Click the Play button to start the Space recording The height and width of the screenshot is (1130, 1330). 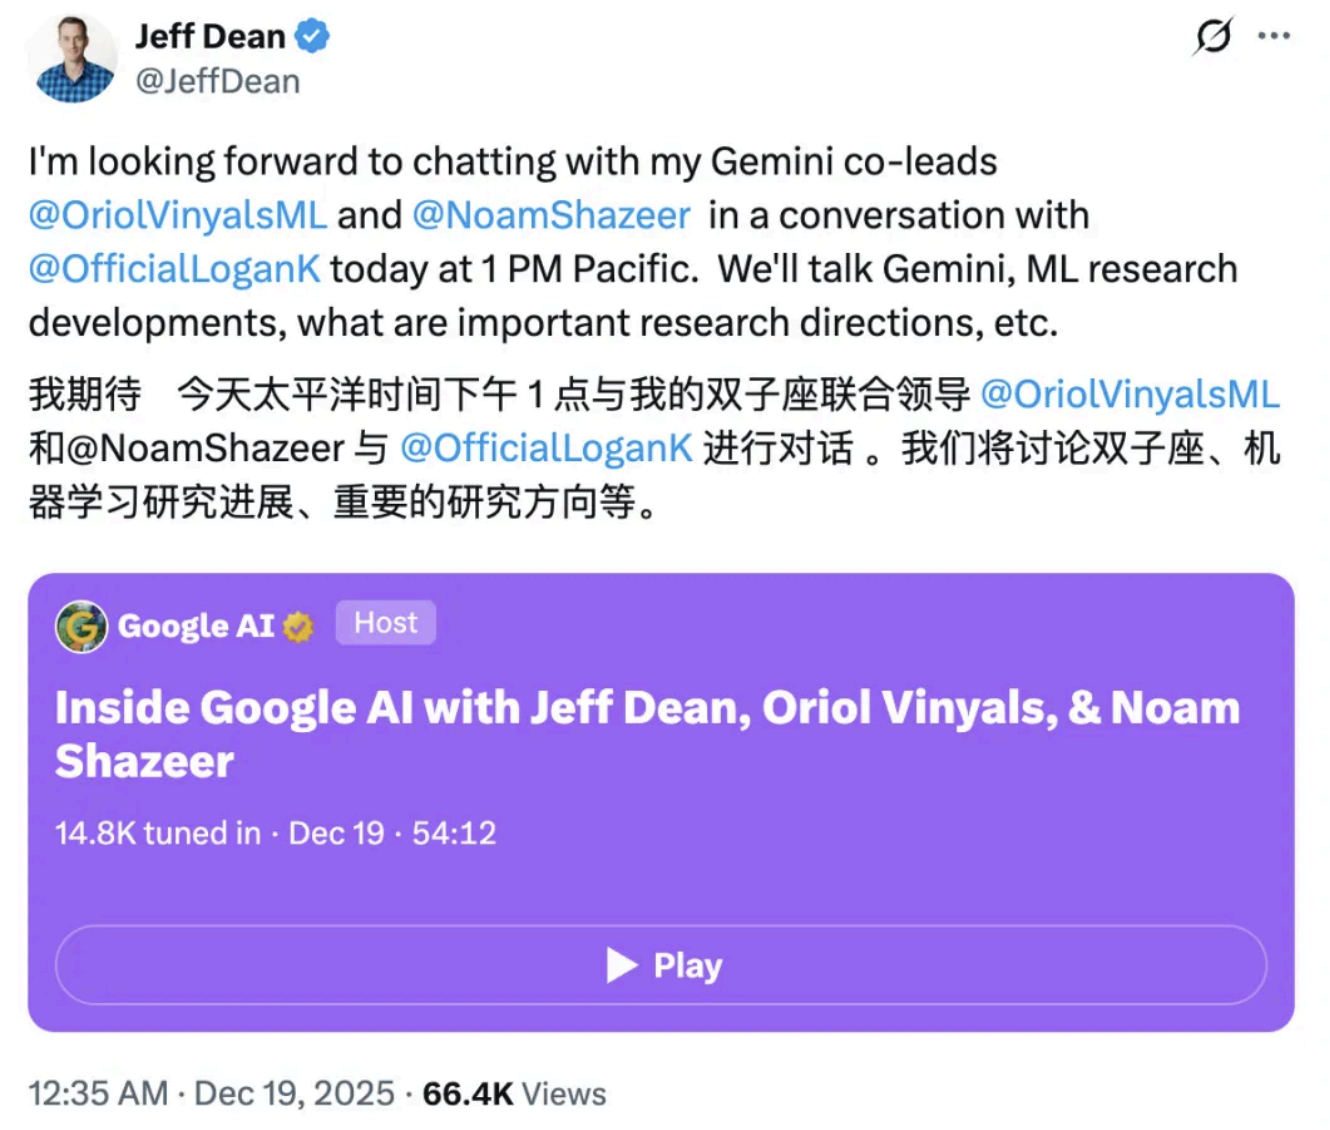664,964
